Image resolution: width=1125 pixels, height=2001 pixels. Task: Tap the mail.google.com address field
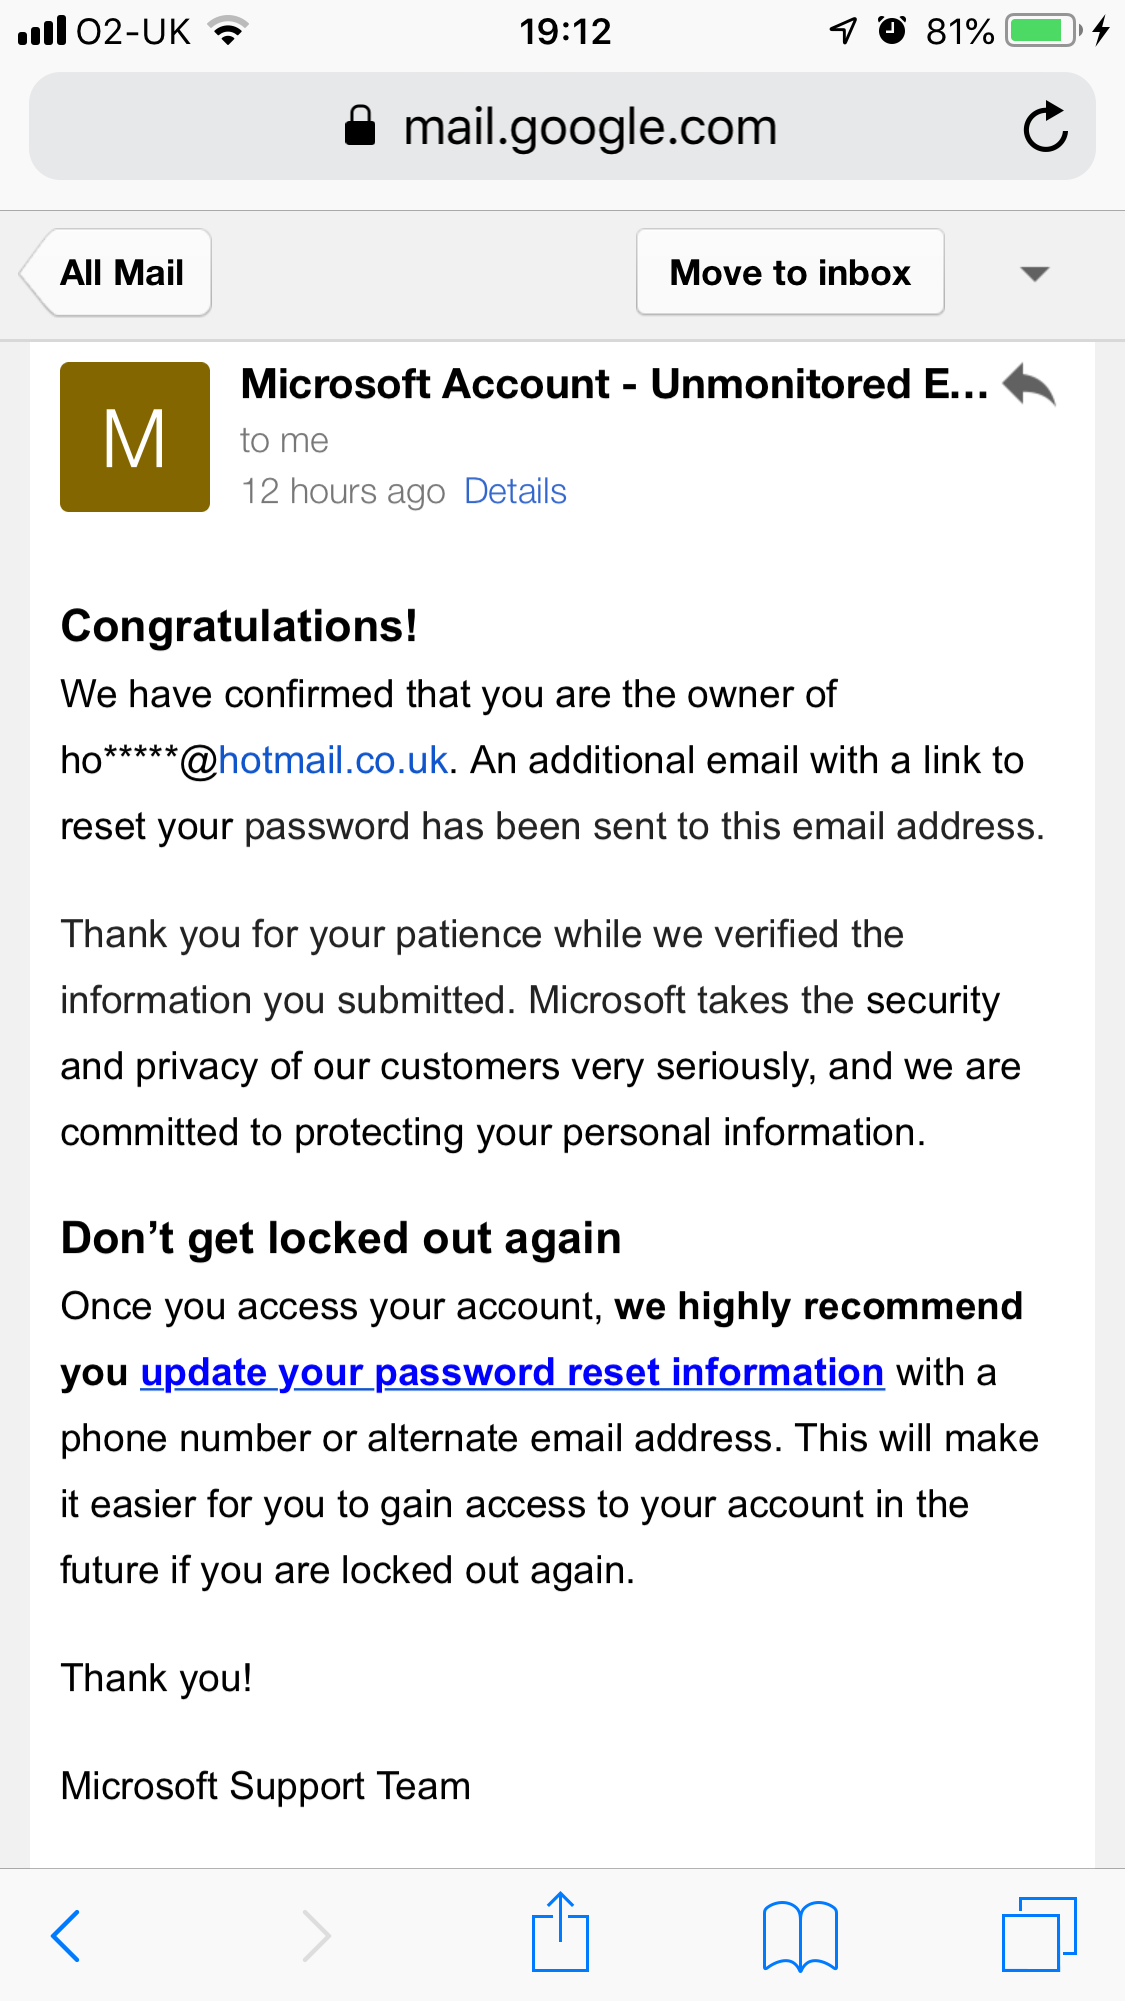[x=590, y=127]
